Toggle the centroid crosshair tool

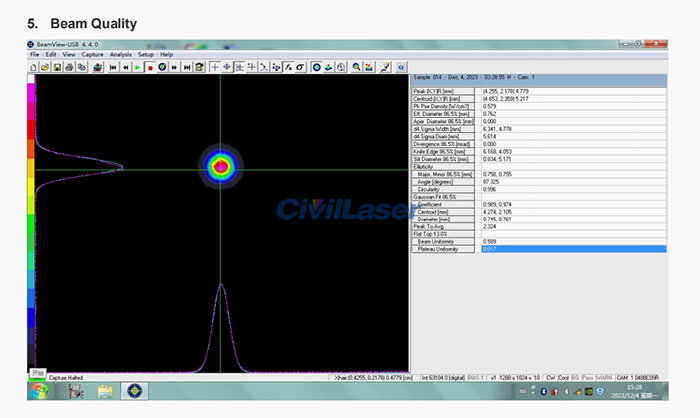click(227, 67)
